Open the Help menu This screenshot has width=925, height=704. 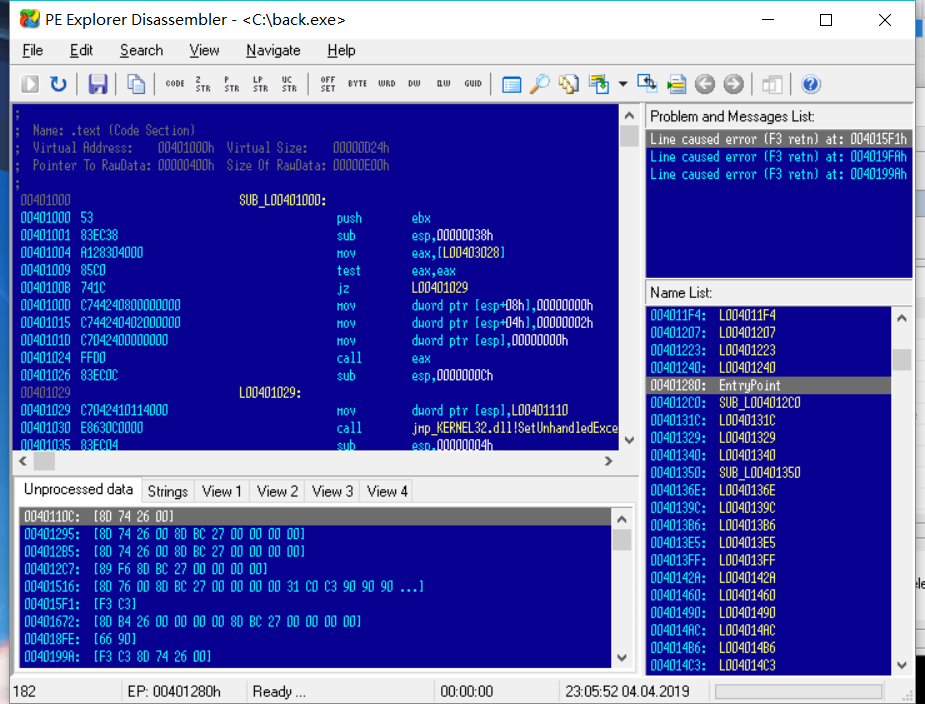341,51
